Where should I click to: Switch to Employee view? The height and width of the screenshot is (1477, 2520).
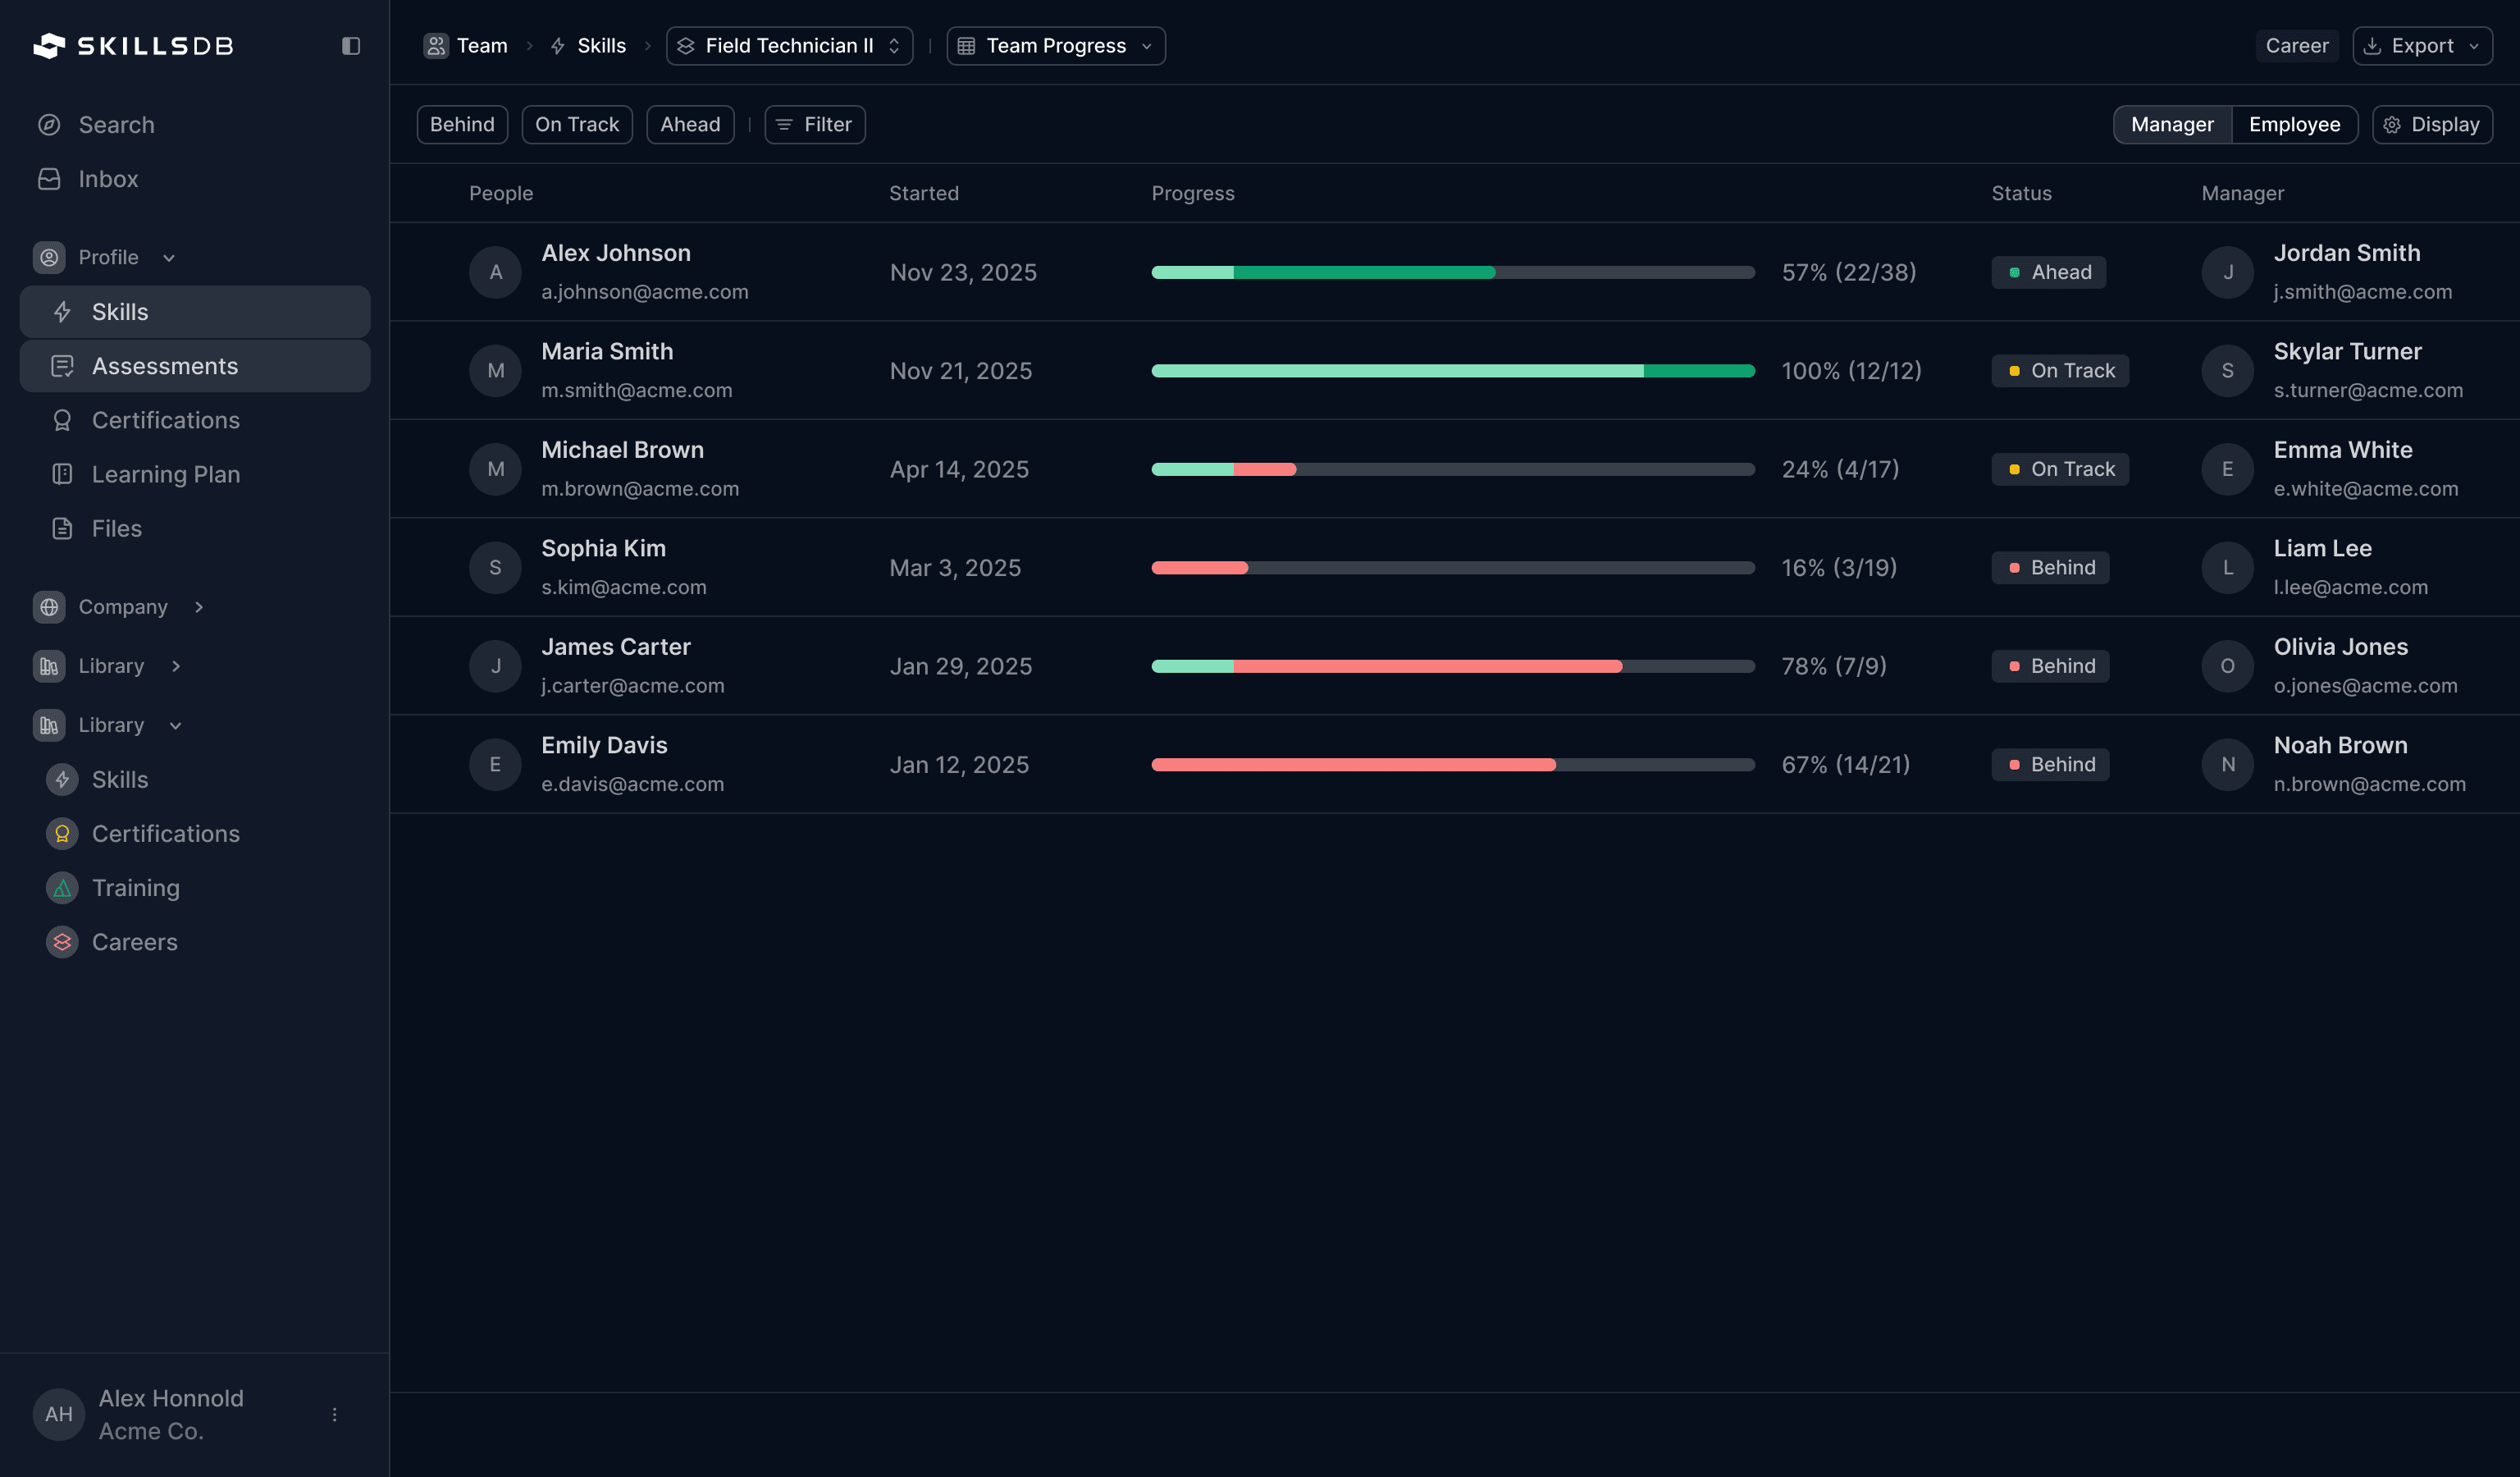2295,124
